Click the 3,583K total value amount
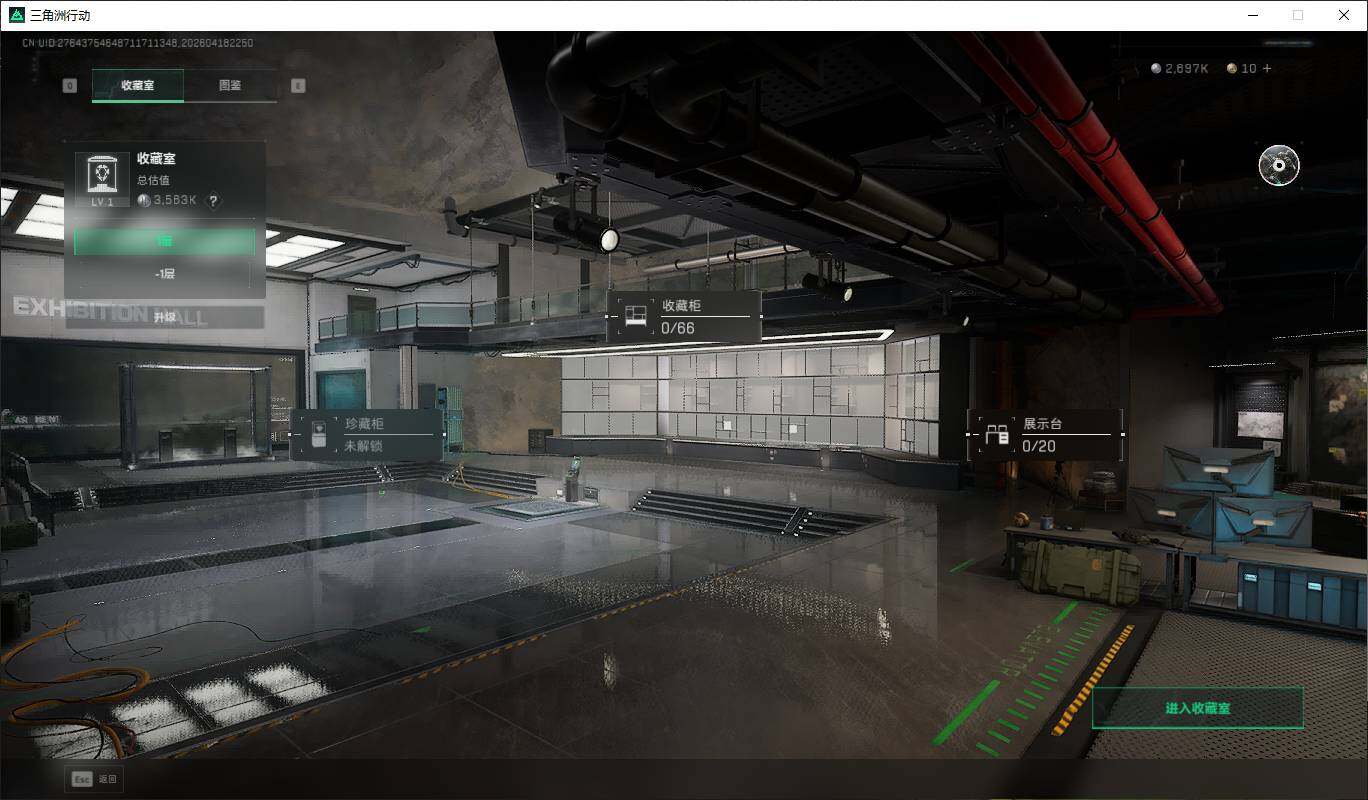Screen dimensions: 1368x800 click(x=175, y=200)
